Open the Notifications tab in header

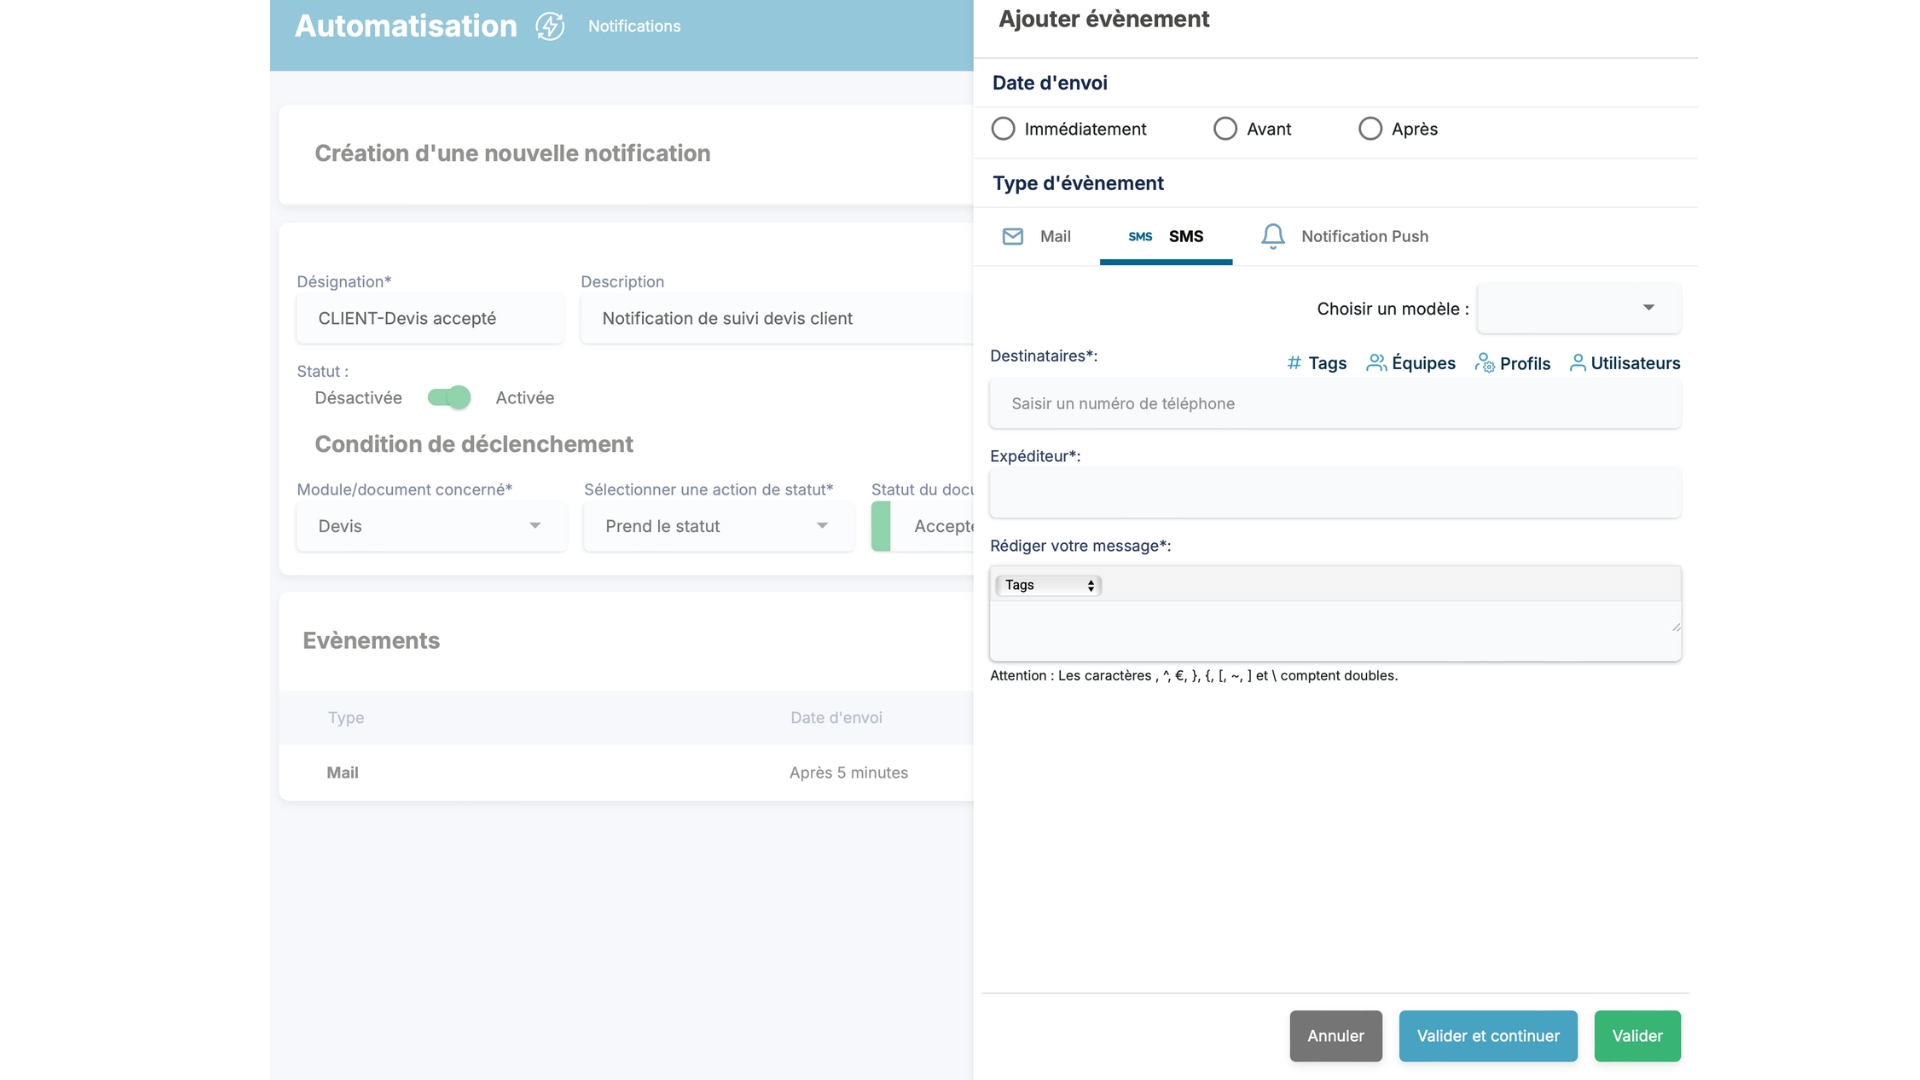[634, 26]
